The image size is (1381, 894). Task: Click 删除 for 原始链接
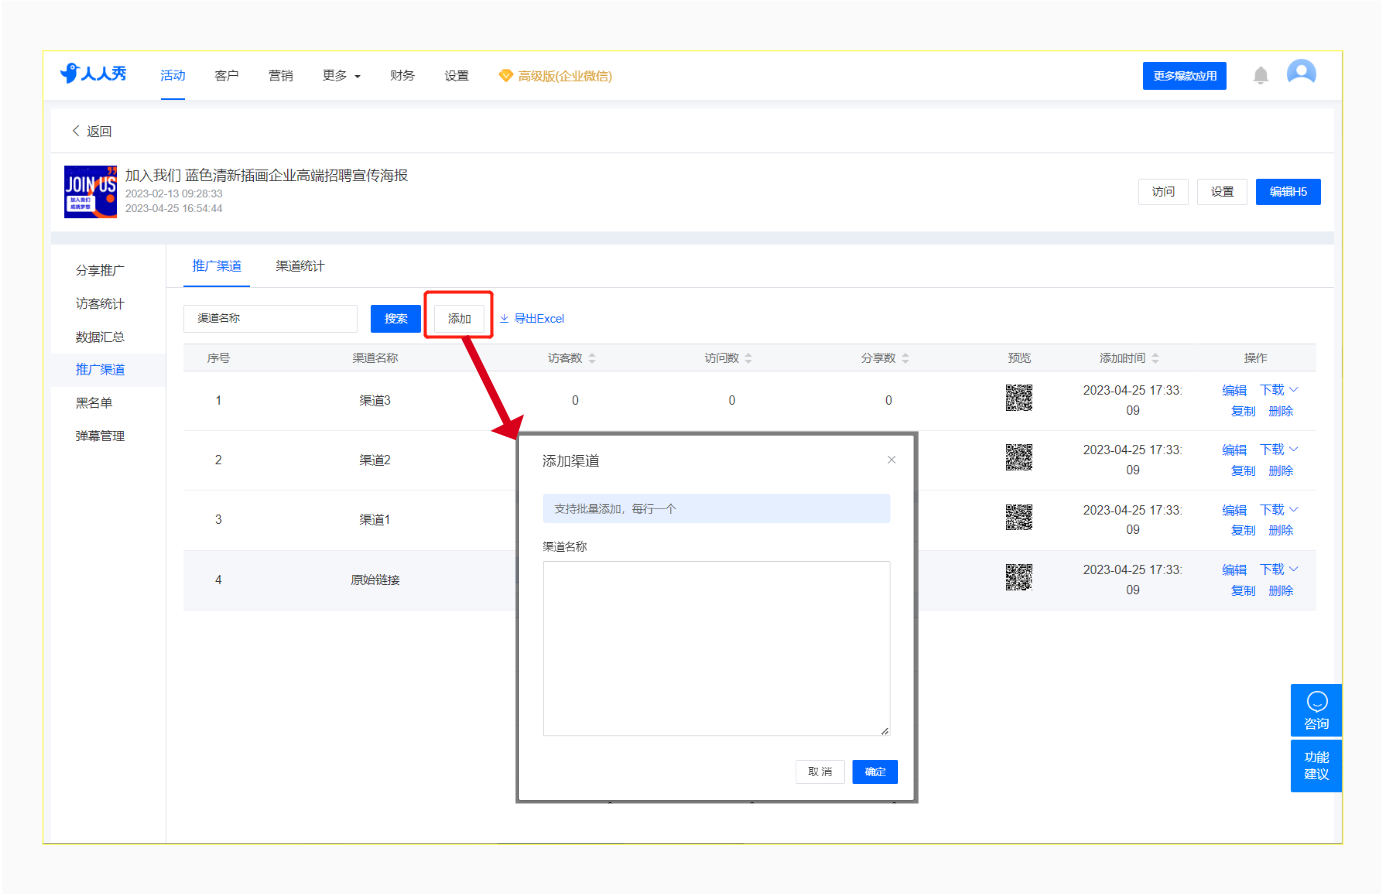tap(1281, 591)
